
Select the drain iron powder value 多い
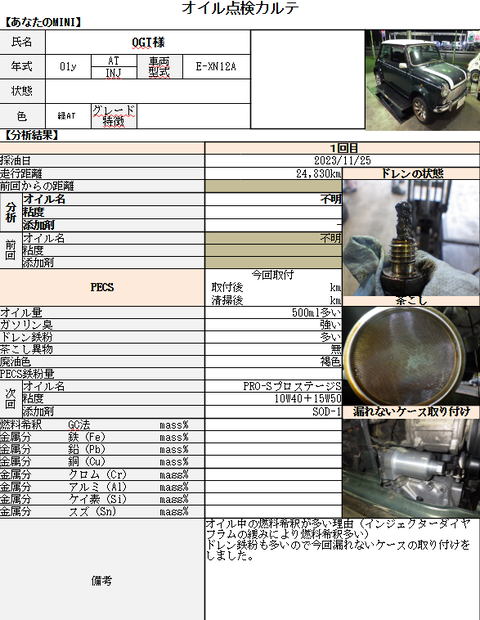274,337
